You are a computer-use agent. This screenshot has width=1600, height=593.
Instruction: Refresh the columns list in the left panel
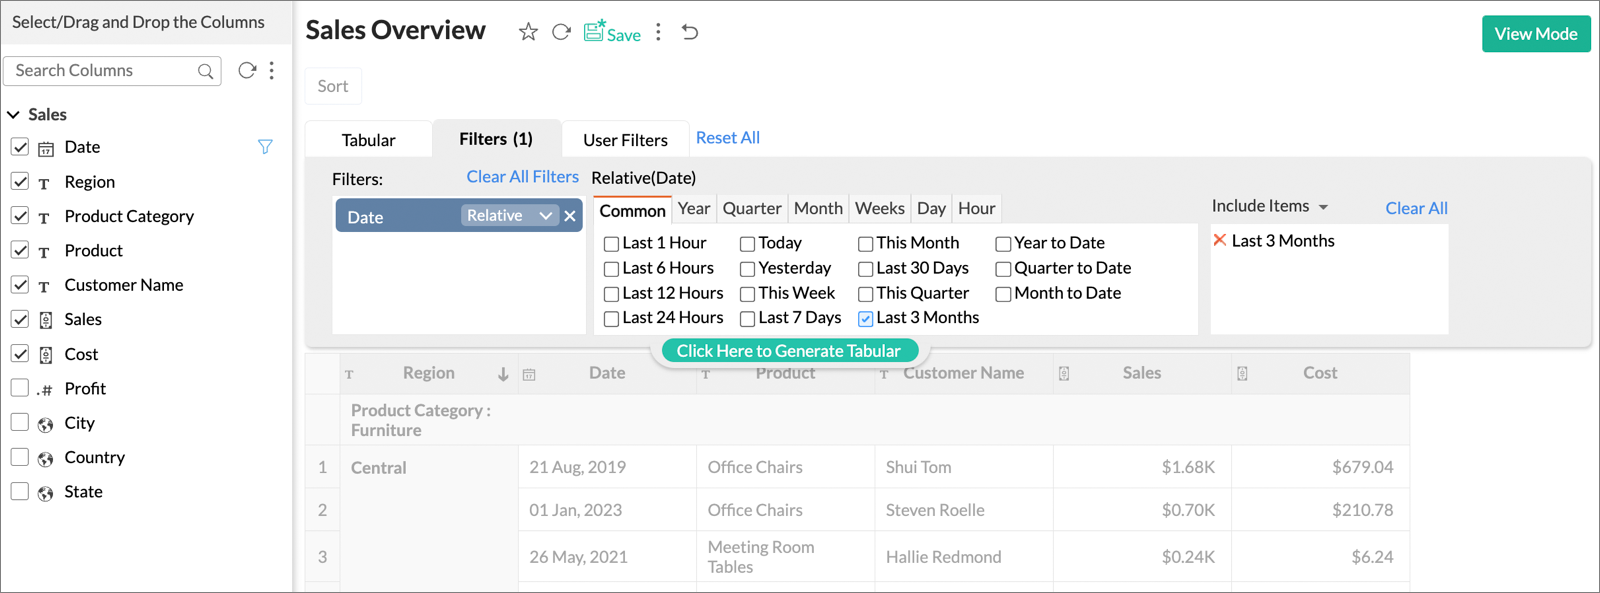246,70
